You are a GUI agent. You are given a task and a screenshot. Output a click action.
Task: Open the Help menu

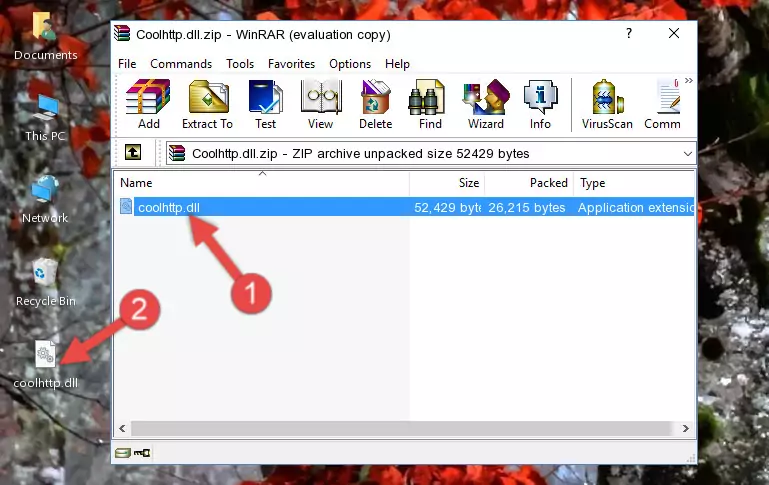397,64
